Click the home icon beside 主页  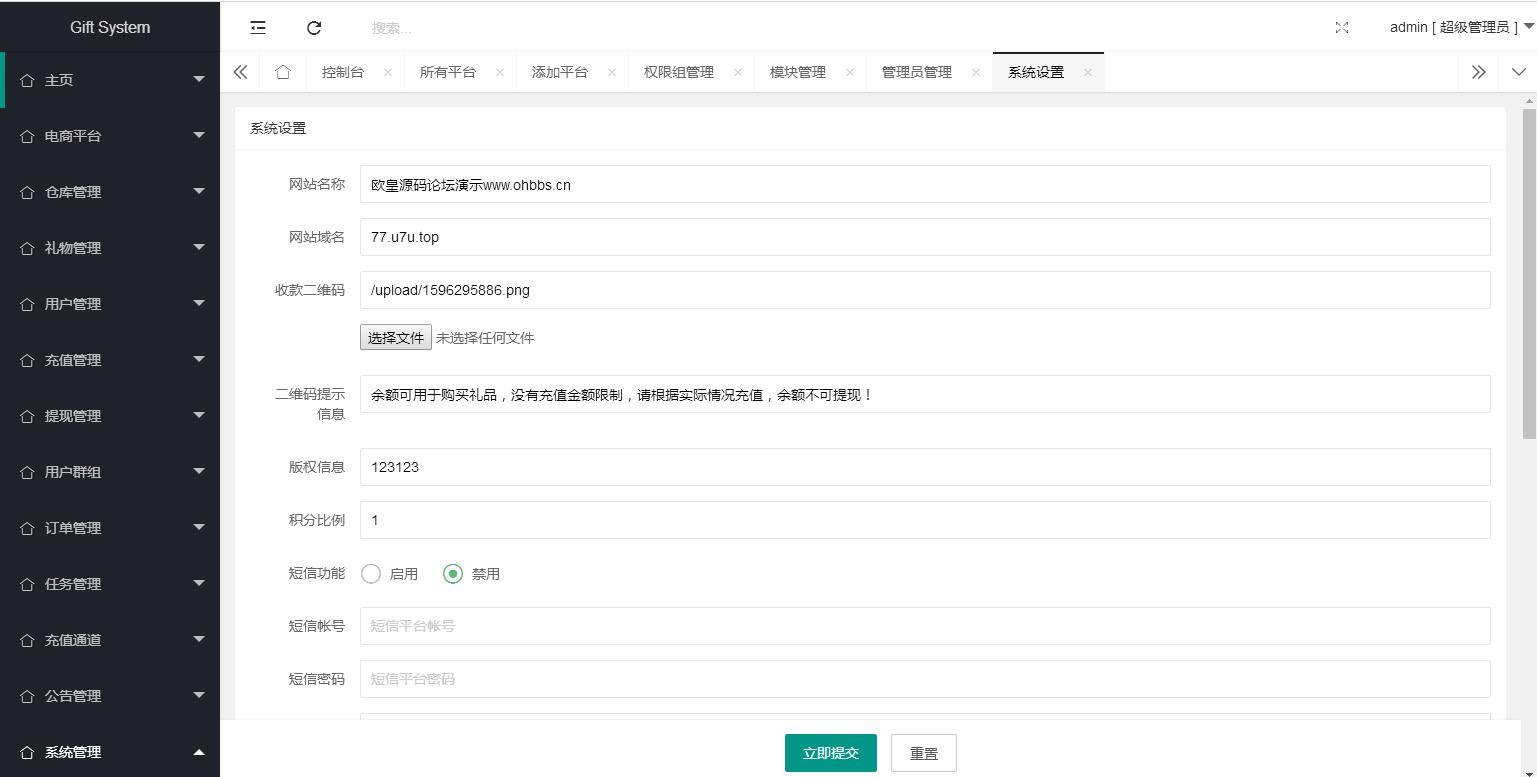(x=27, y=79)
